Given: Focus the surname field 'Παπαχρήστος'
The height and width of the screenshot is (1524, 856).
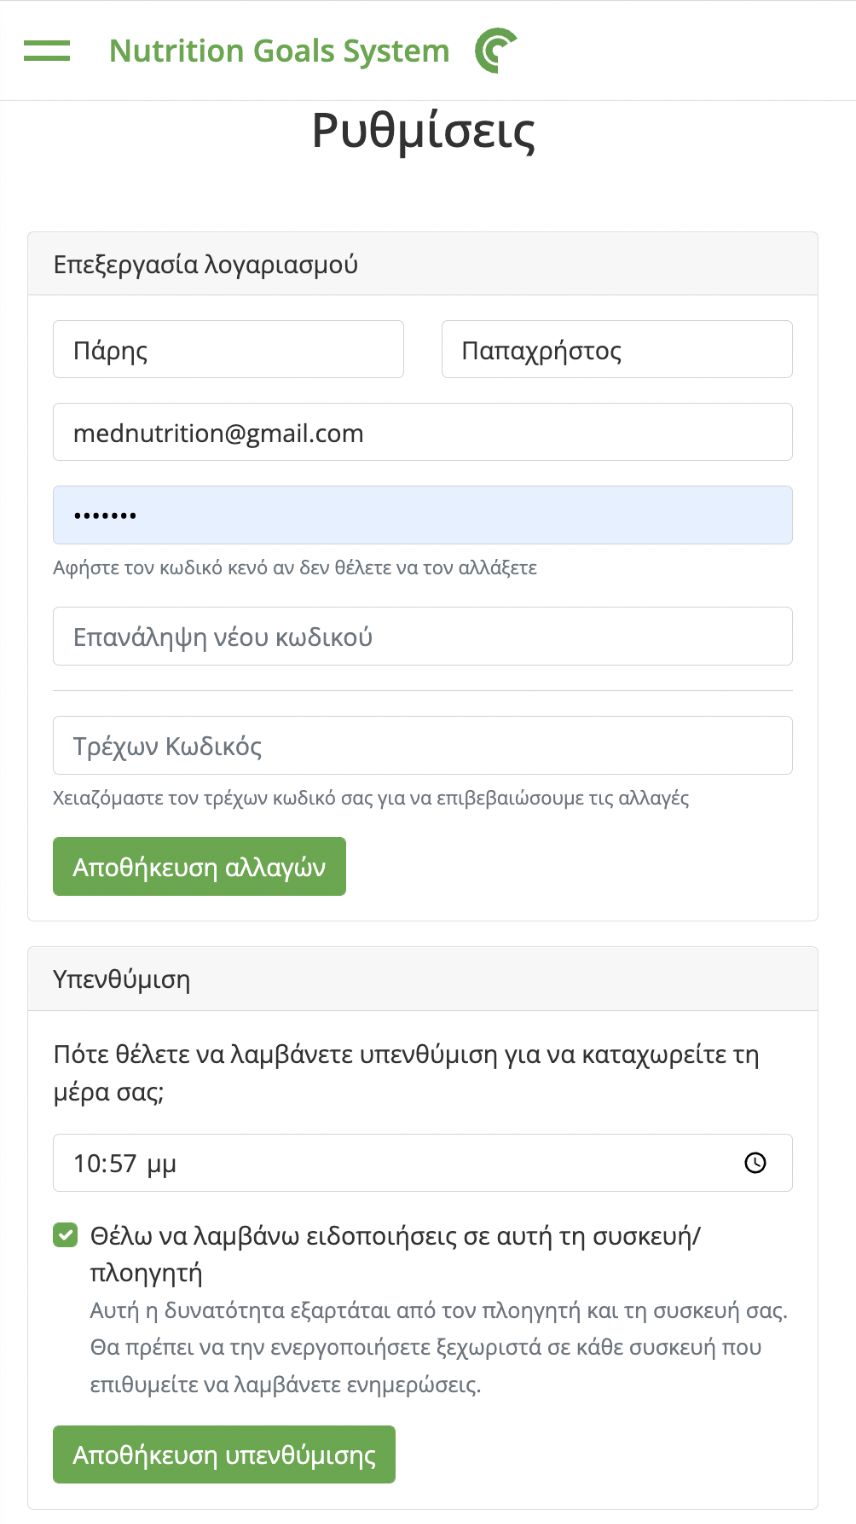Looking at the screenshot, I should point(617,349).
